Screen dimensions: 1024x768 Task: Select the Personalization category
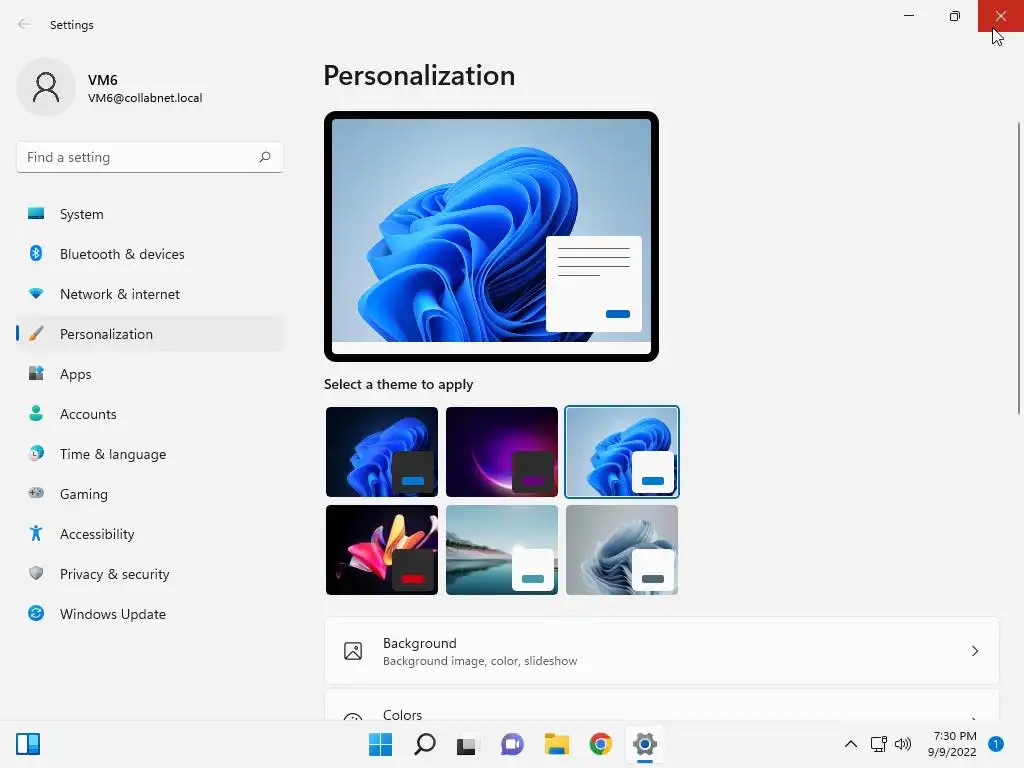tap(150, 334)
